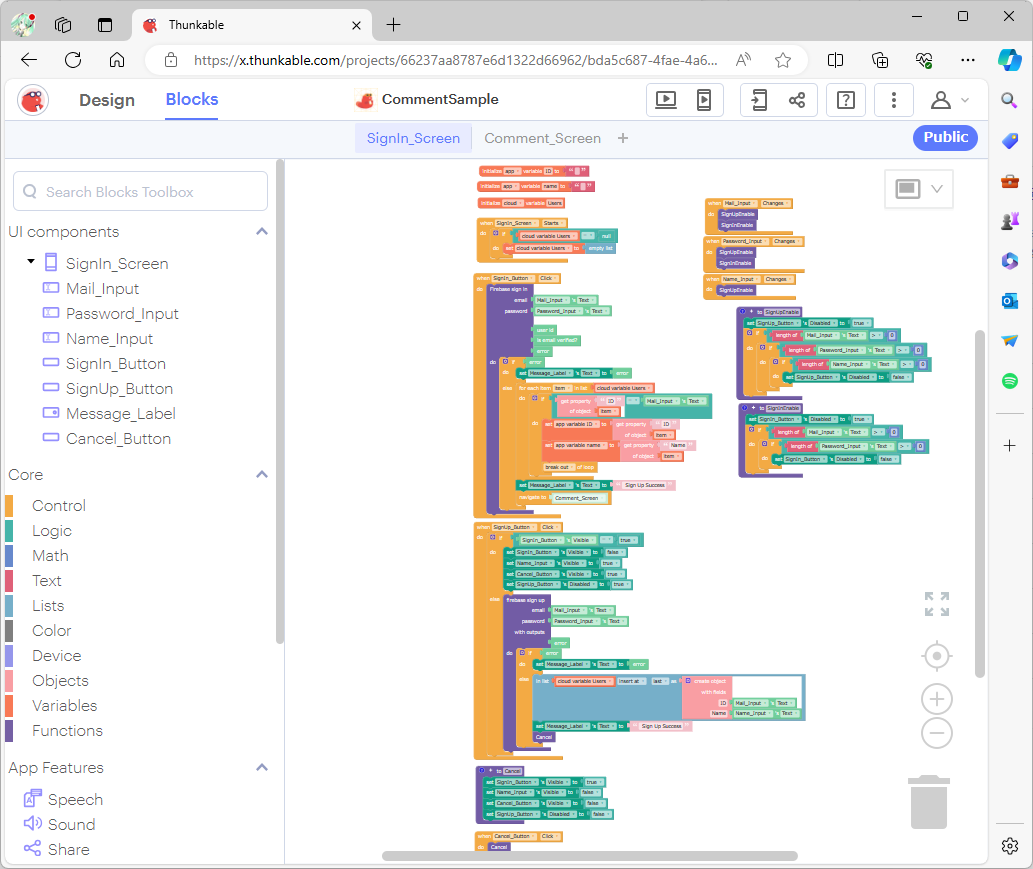
Task: Center the workspace with the target icon
Action: (x=937, y=656)
